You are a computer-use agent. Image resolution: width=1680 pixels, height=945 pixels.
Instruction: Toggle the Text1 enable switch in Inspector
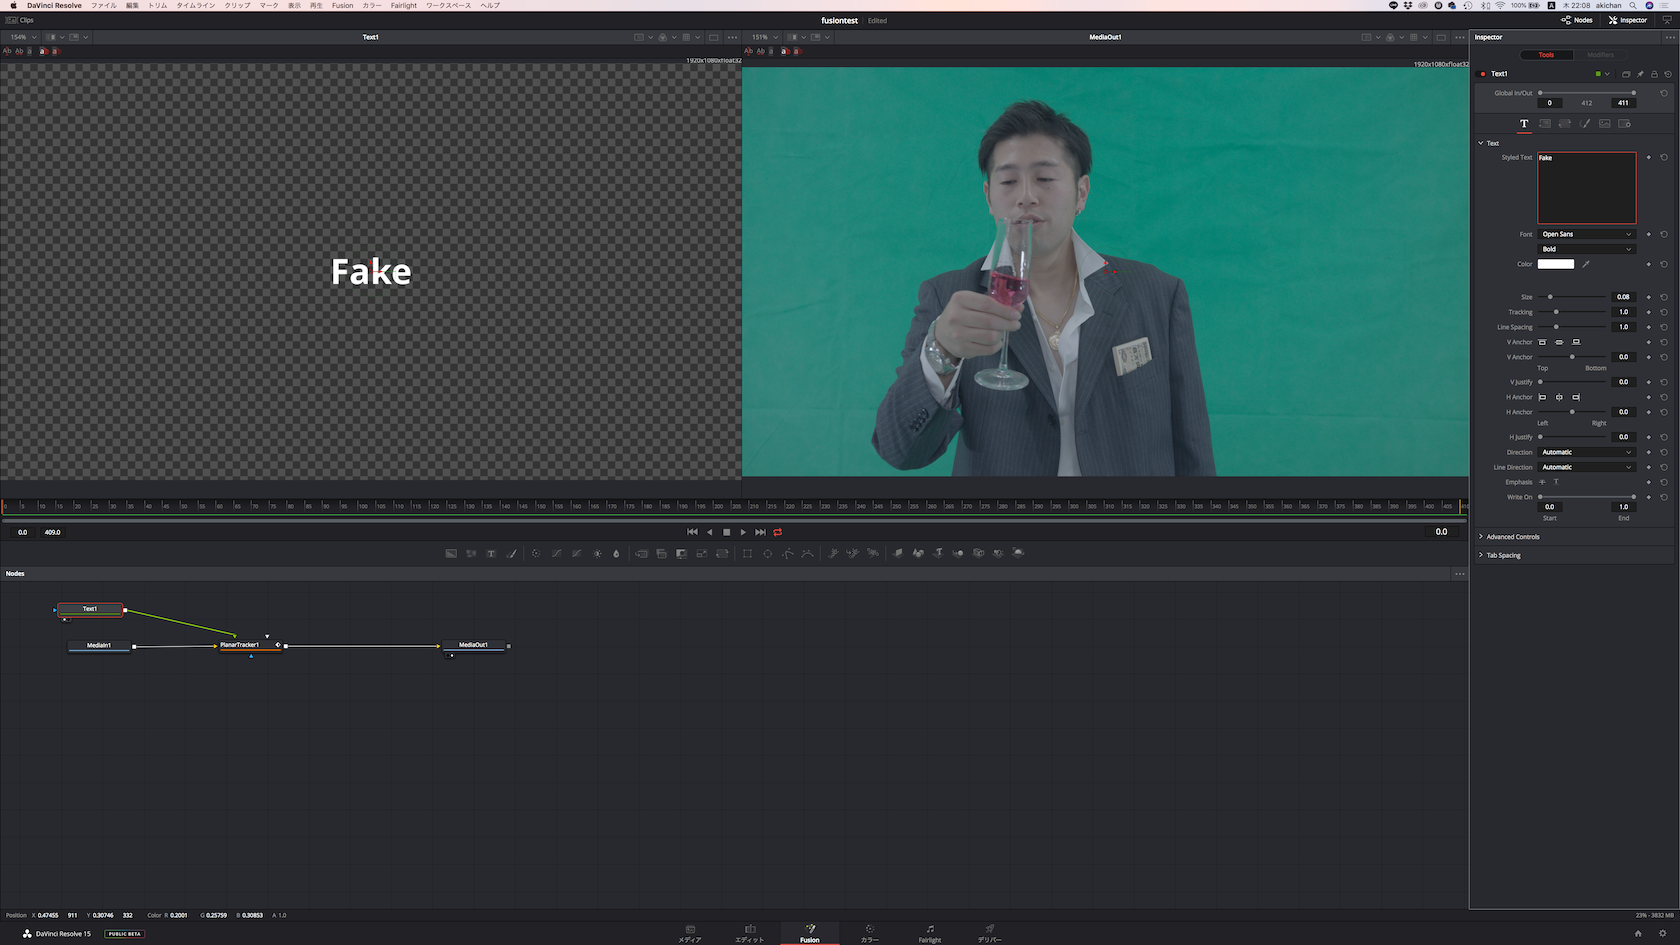tap(1483, 74)
